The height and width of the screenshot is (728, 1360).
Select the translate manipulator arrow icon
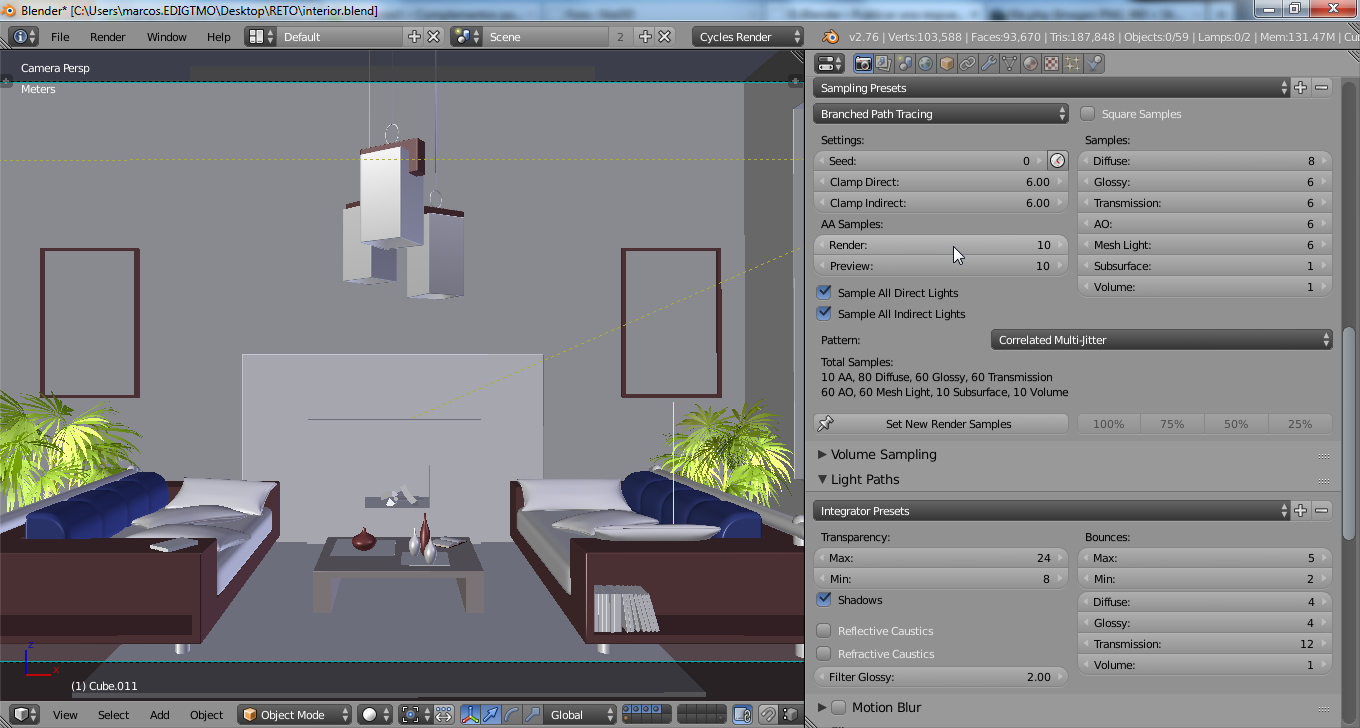click(x=491, y=715)
